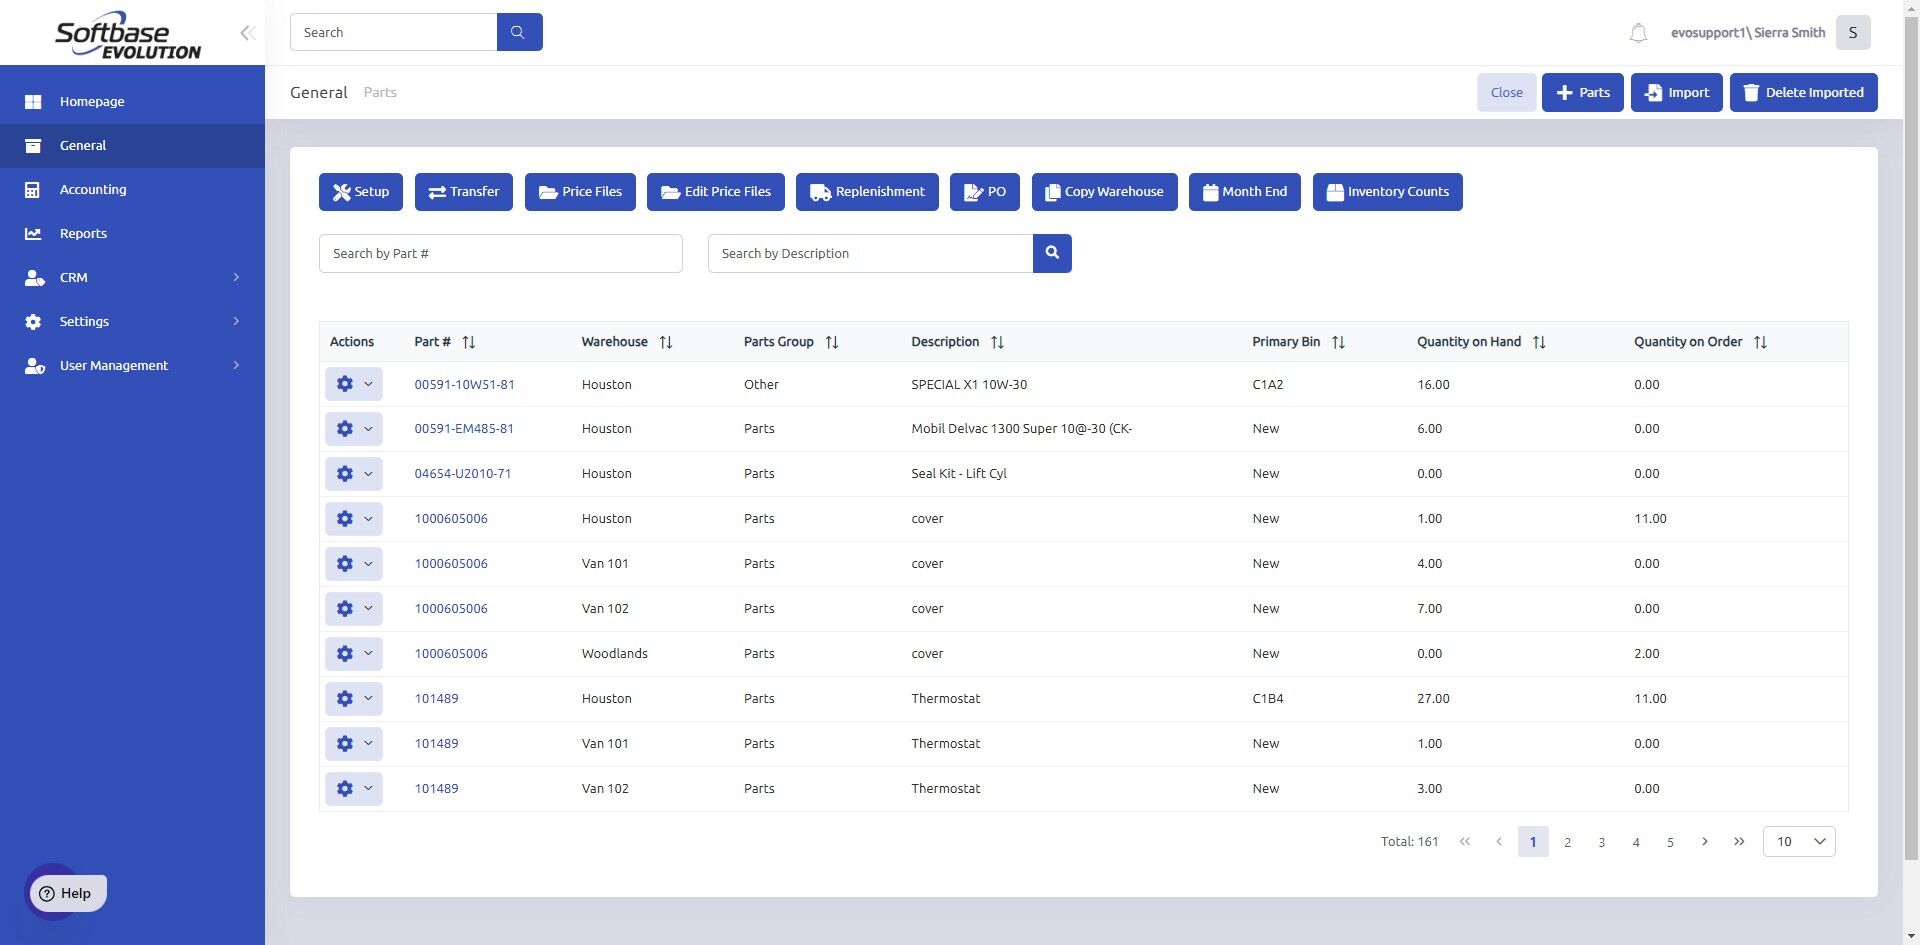Open the Transfer parts button
Screen dimensions: 1920x945
[464, 192]
